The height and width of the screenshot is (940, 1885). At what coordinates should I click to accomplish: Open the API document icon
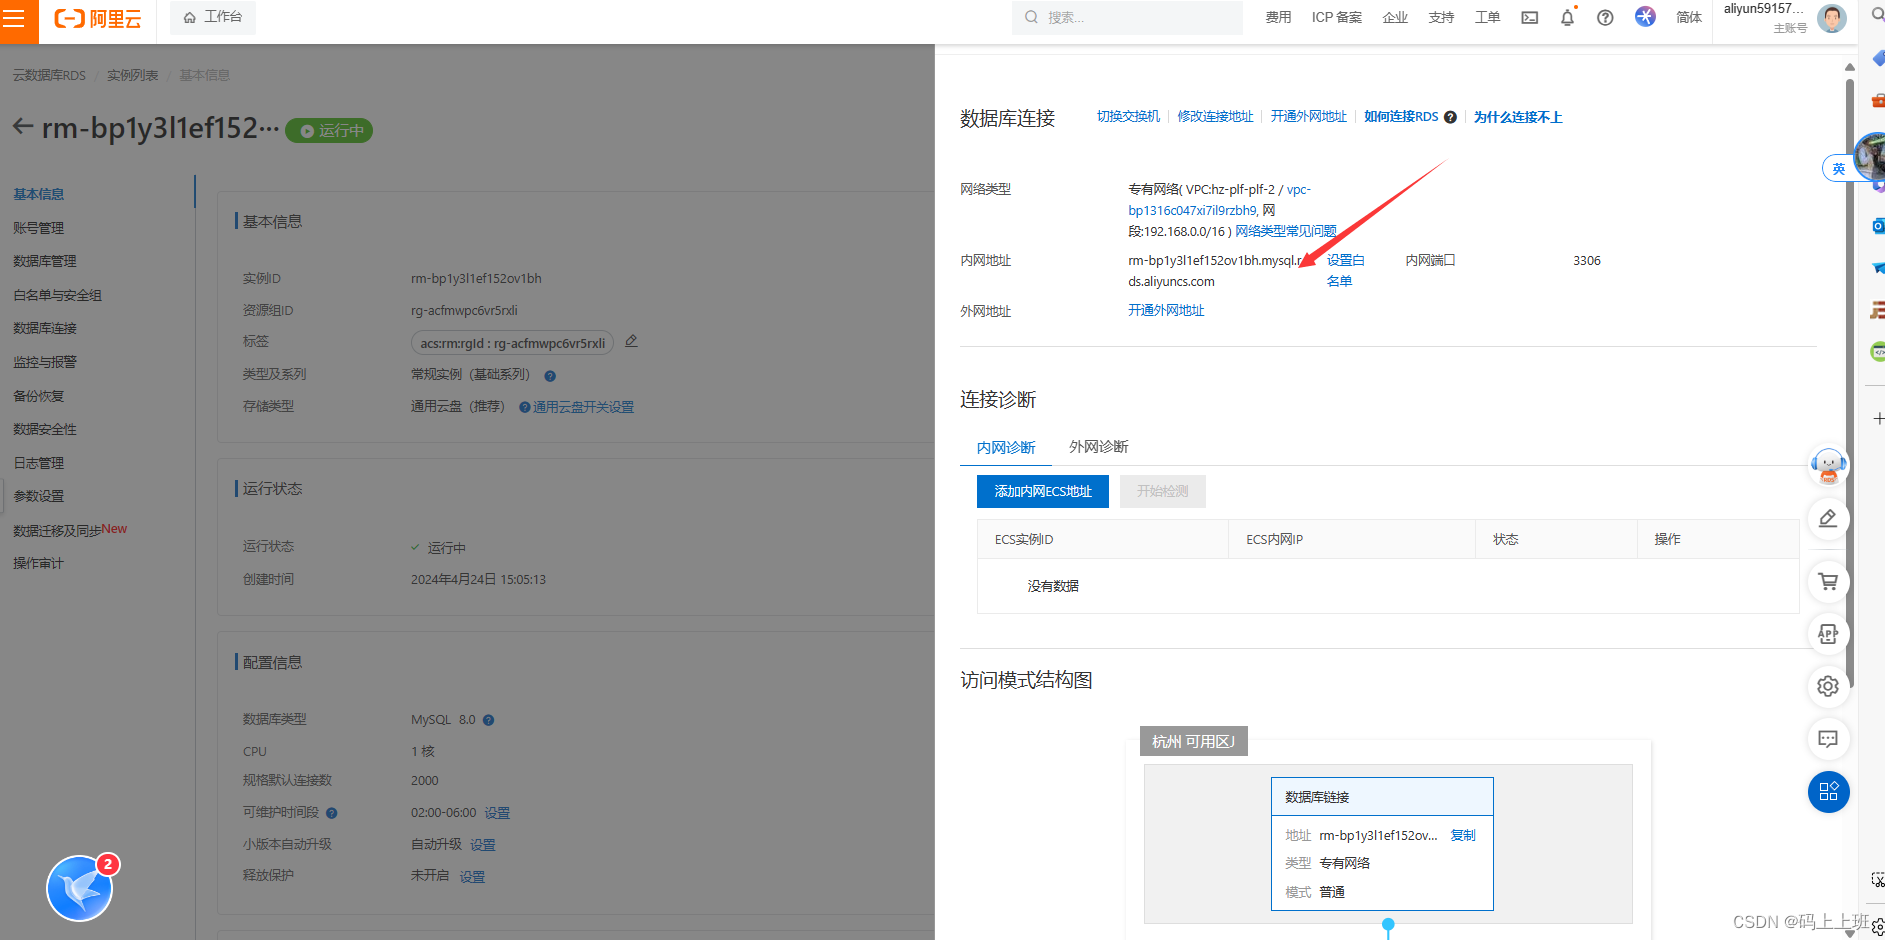pos(1828,634)
